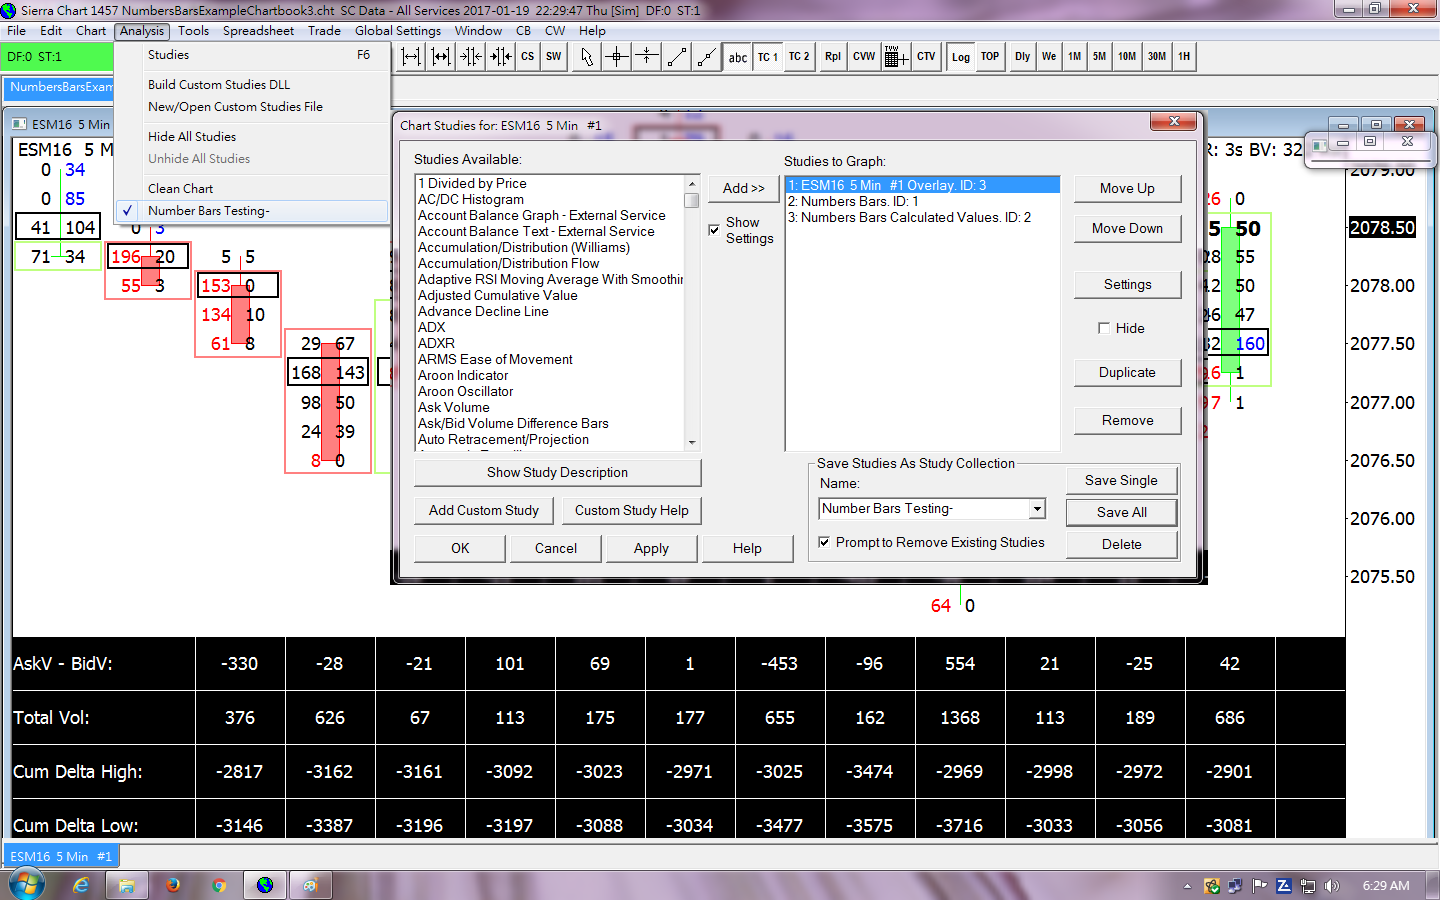Viewport: 1440px width, 900px height.
Task: Open Chrome from the taskbar
Action: 219,885
